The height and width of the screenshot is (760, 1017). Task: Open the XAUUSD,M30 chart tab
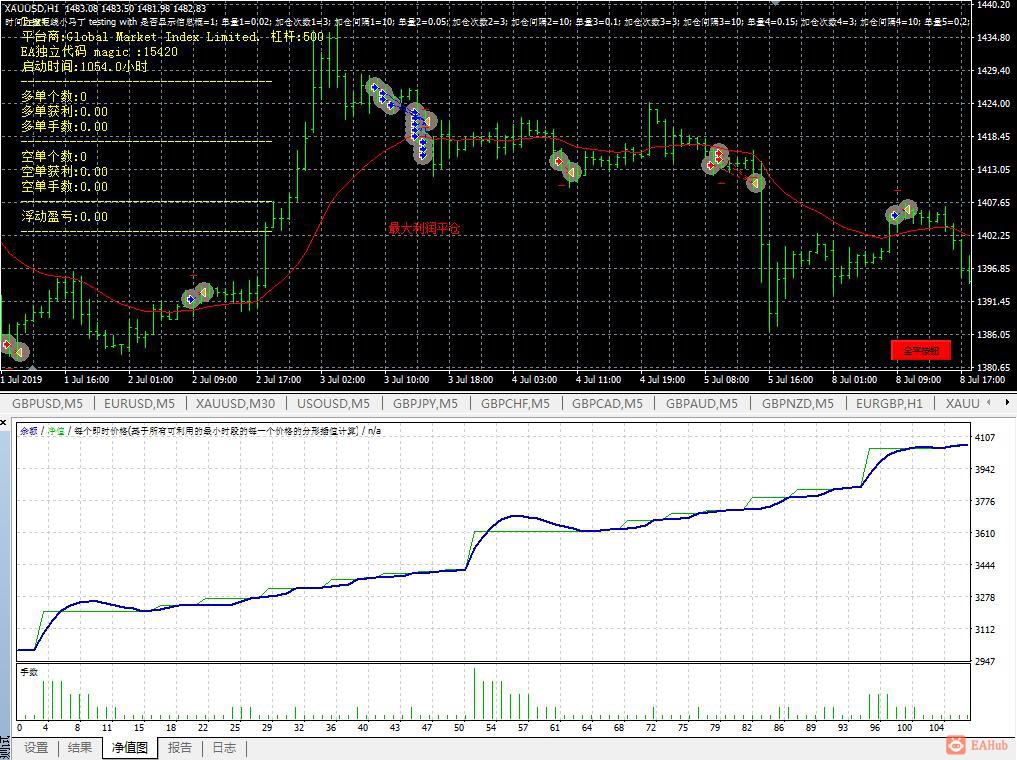click(235, 403)
